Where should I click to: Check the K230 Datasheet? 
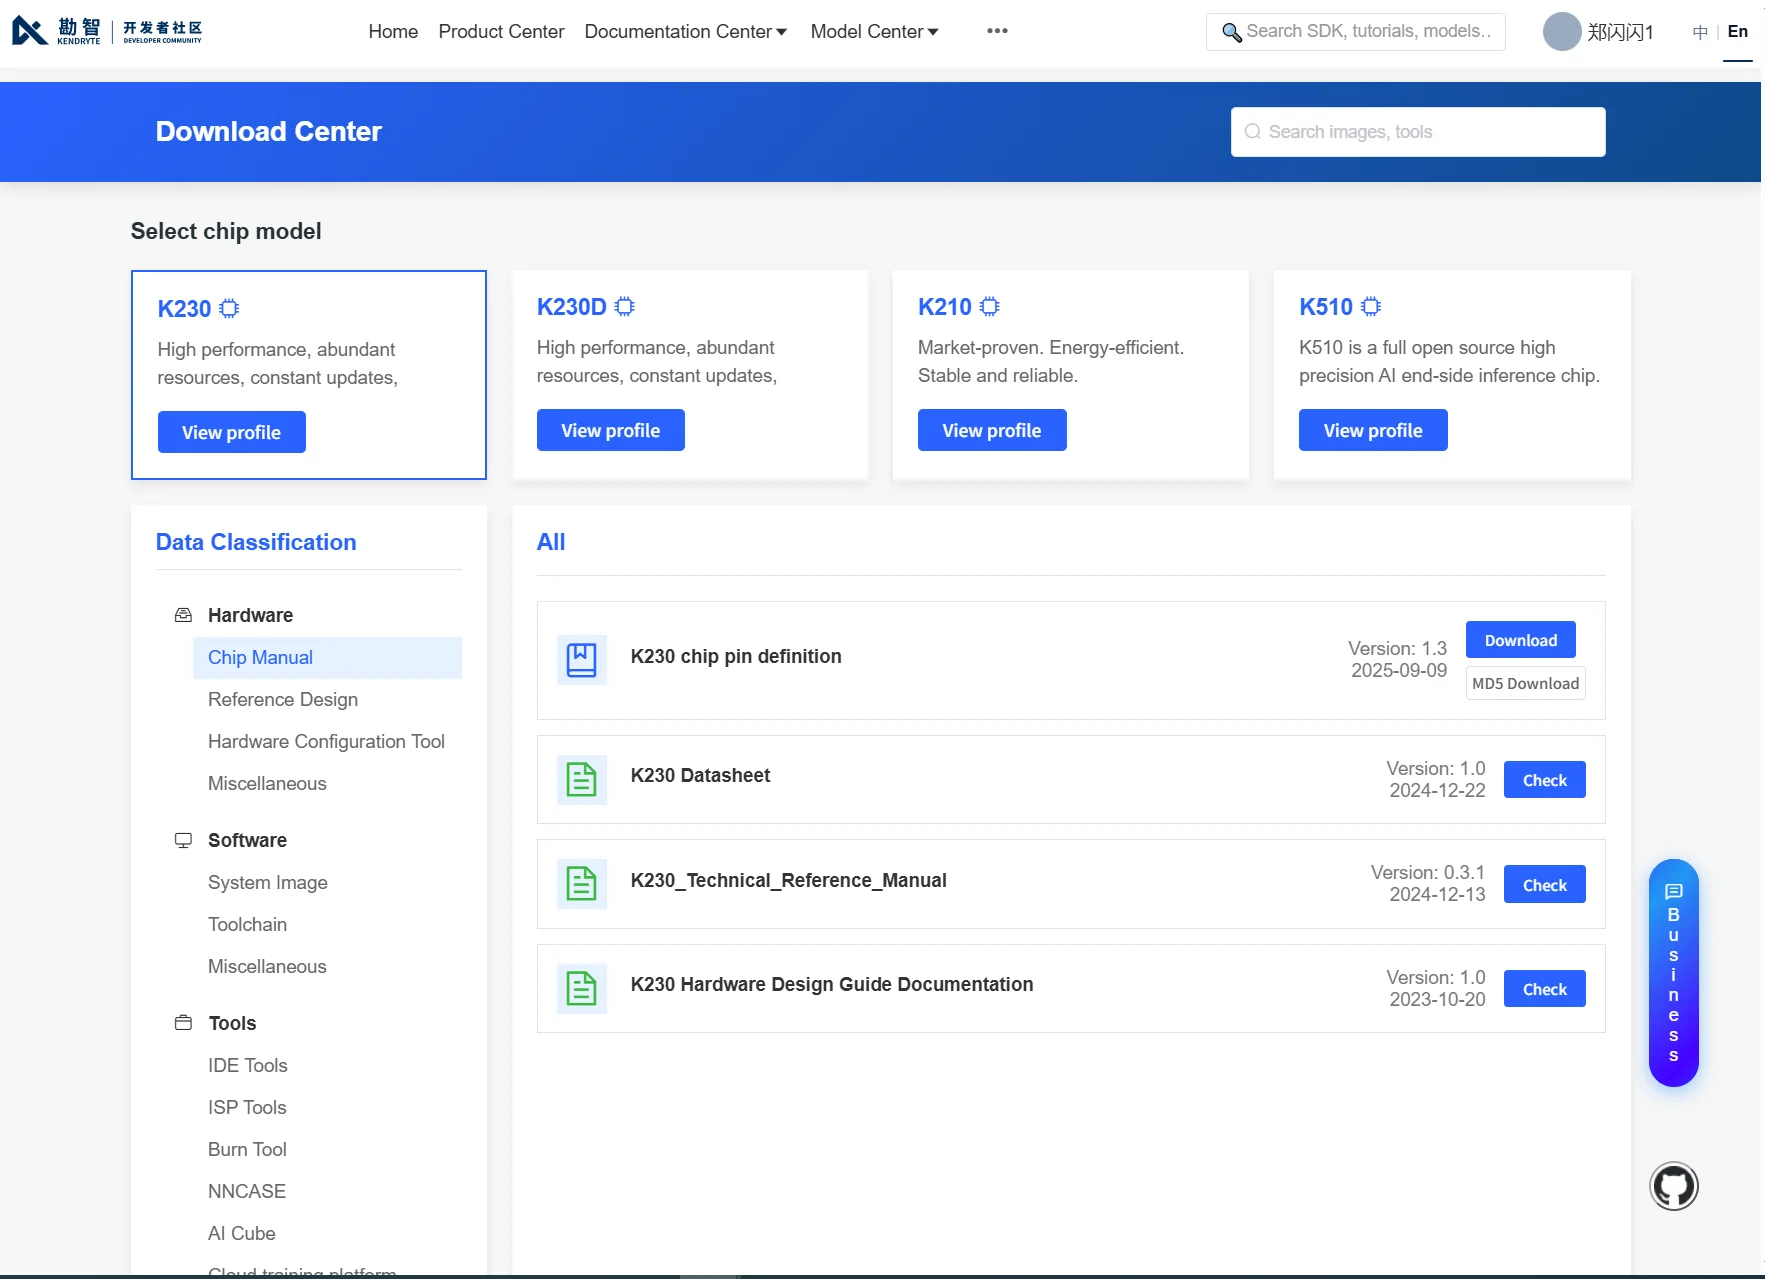[1545, 780]
